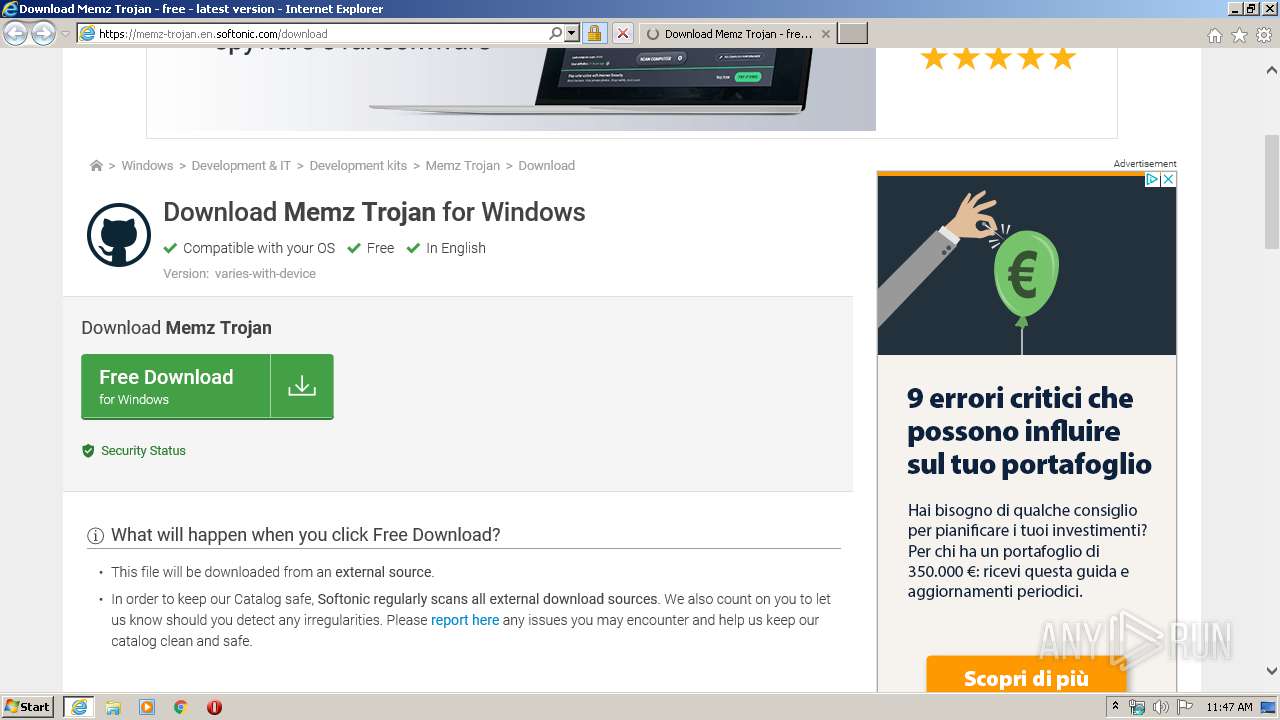The height and width of the screenshot is (720, 1280).
Task: Open the red Opera taskbar icon
Action: point(214,707)
